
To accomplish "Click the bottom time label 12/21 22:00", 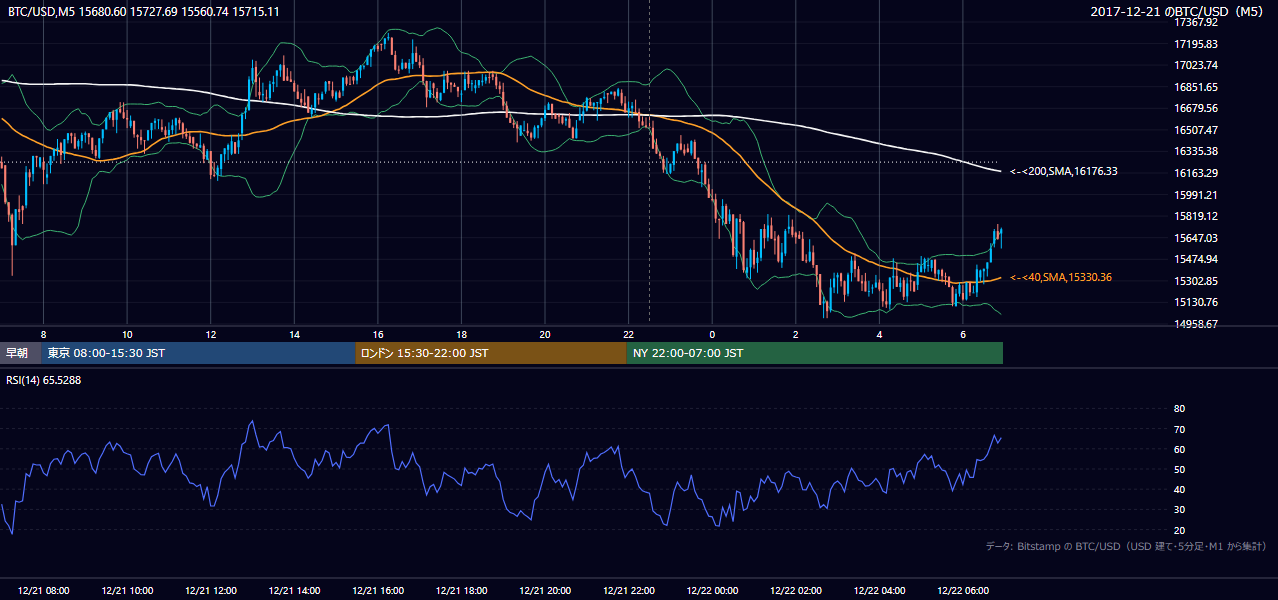I will tap(629, 591).
